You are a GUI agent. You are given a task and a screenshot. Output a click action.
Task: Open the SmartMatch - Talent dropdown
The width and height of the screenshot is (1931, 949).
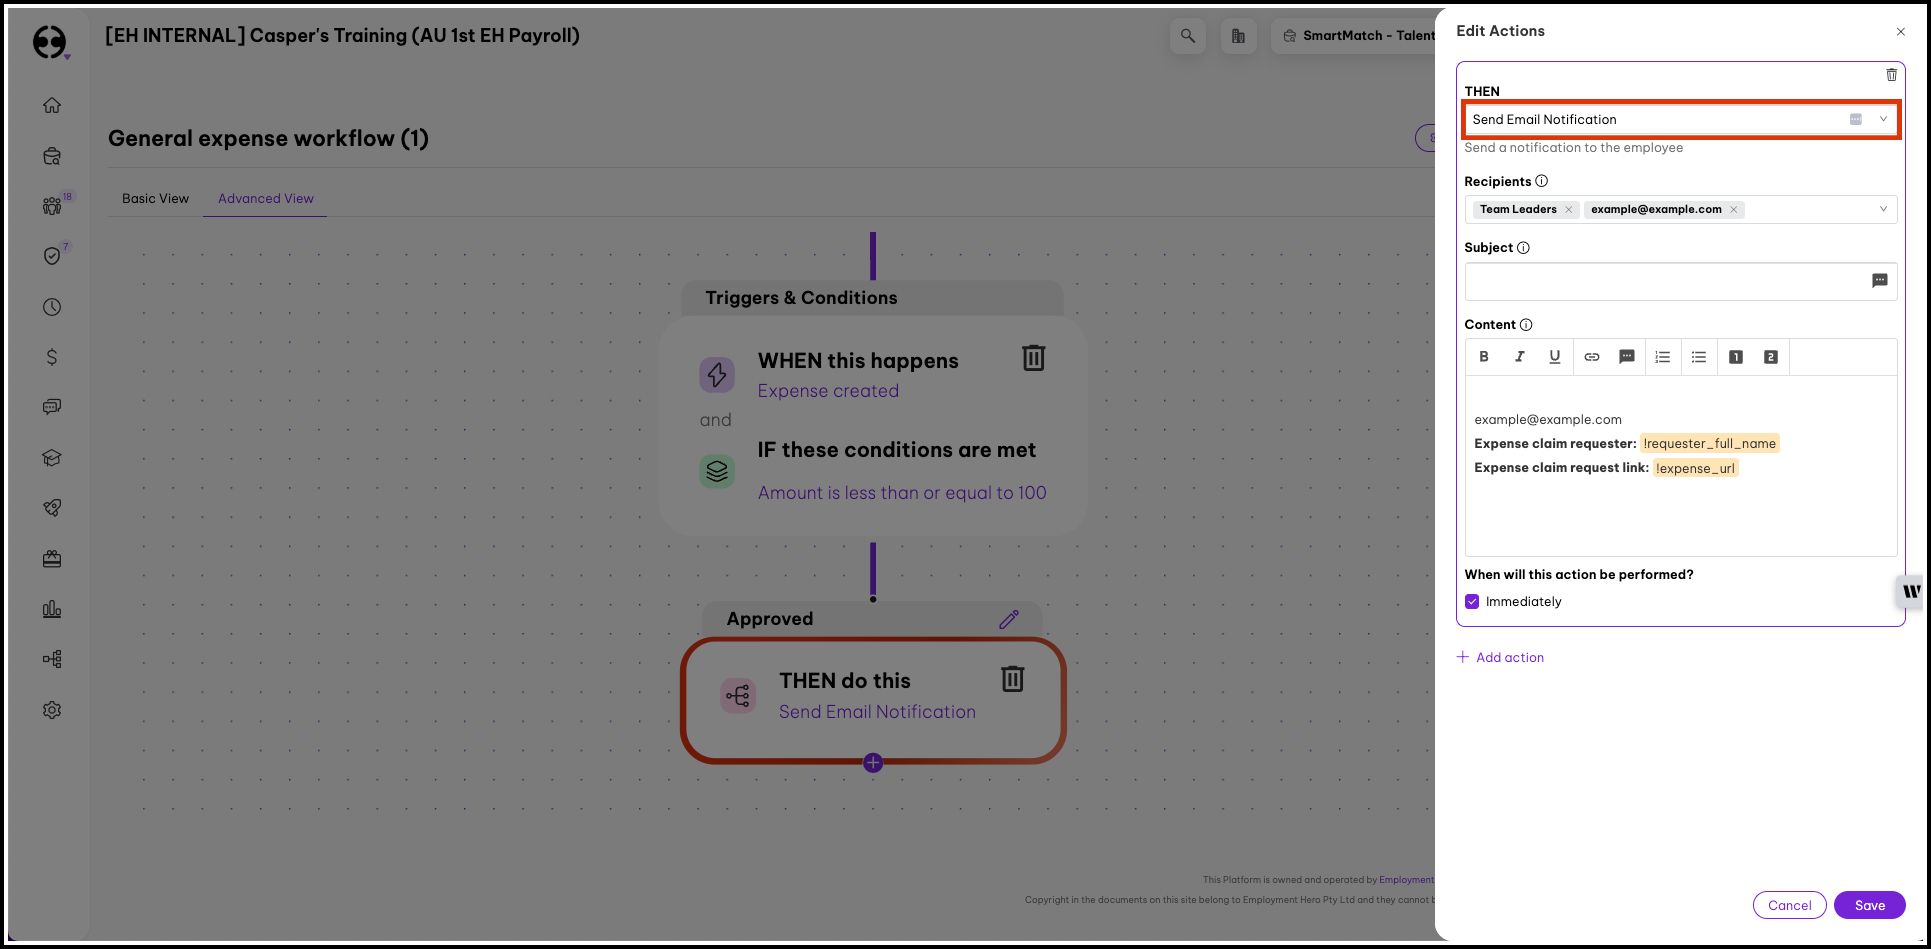tap(1360, 35)
